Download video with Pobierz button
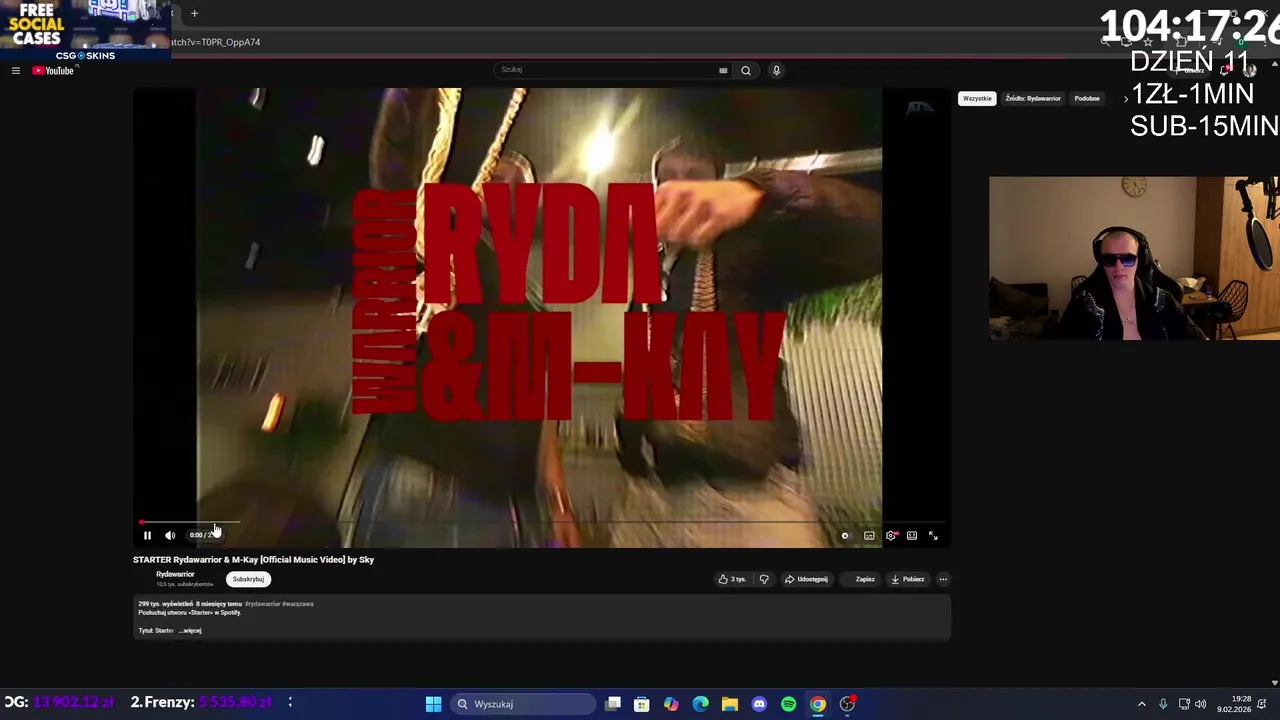The image size is (1280, 720). (908, 579)
